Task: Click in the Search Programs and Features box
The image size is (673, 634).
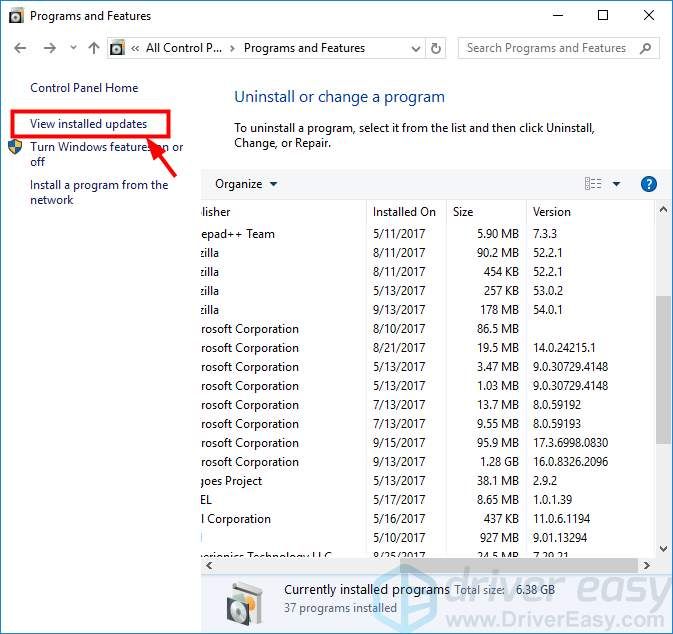Action: click(x=546, y=48)
